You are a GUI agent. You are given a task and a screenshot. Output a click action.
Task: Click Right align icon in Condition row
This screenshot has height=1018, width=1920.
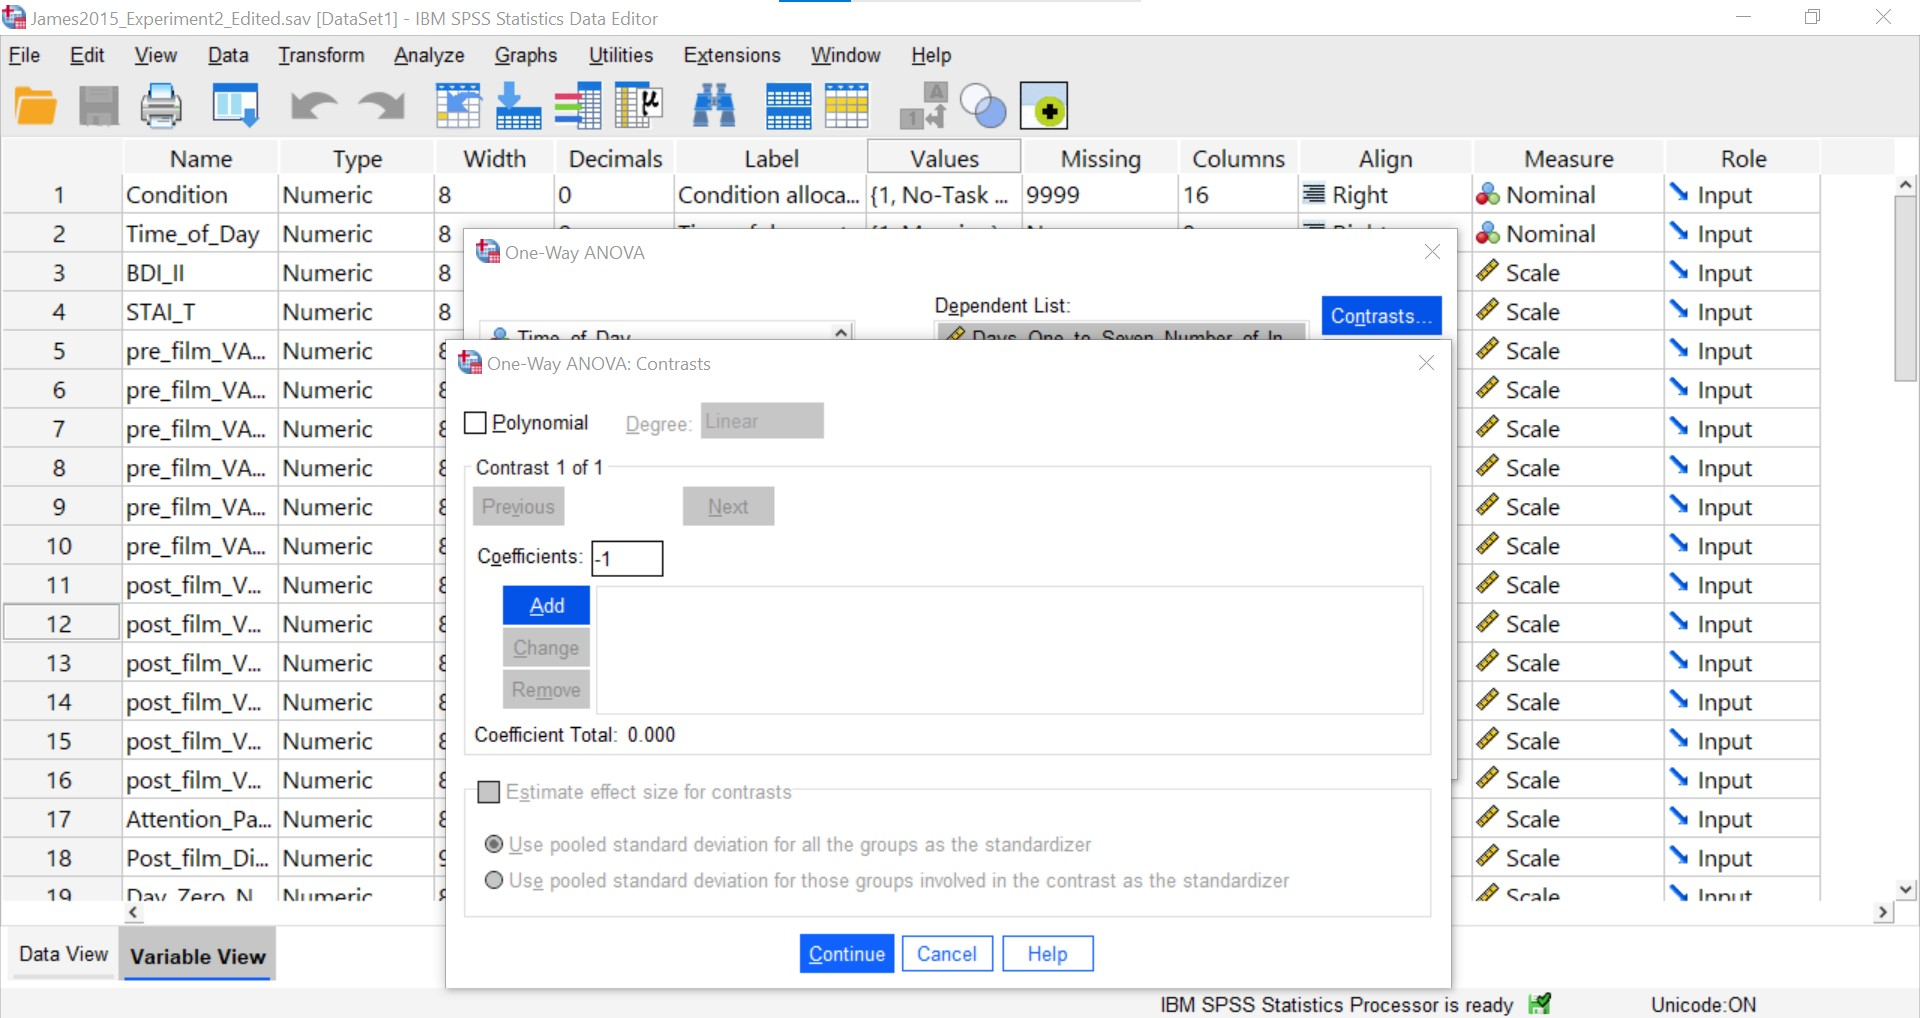click(x=1314, y=194)
